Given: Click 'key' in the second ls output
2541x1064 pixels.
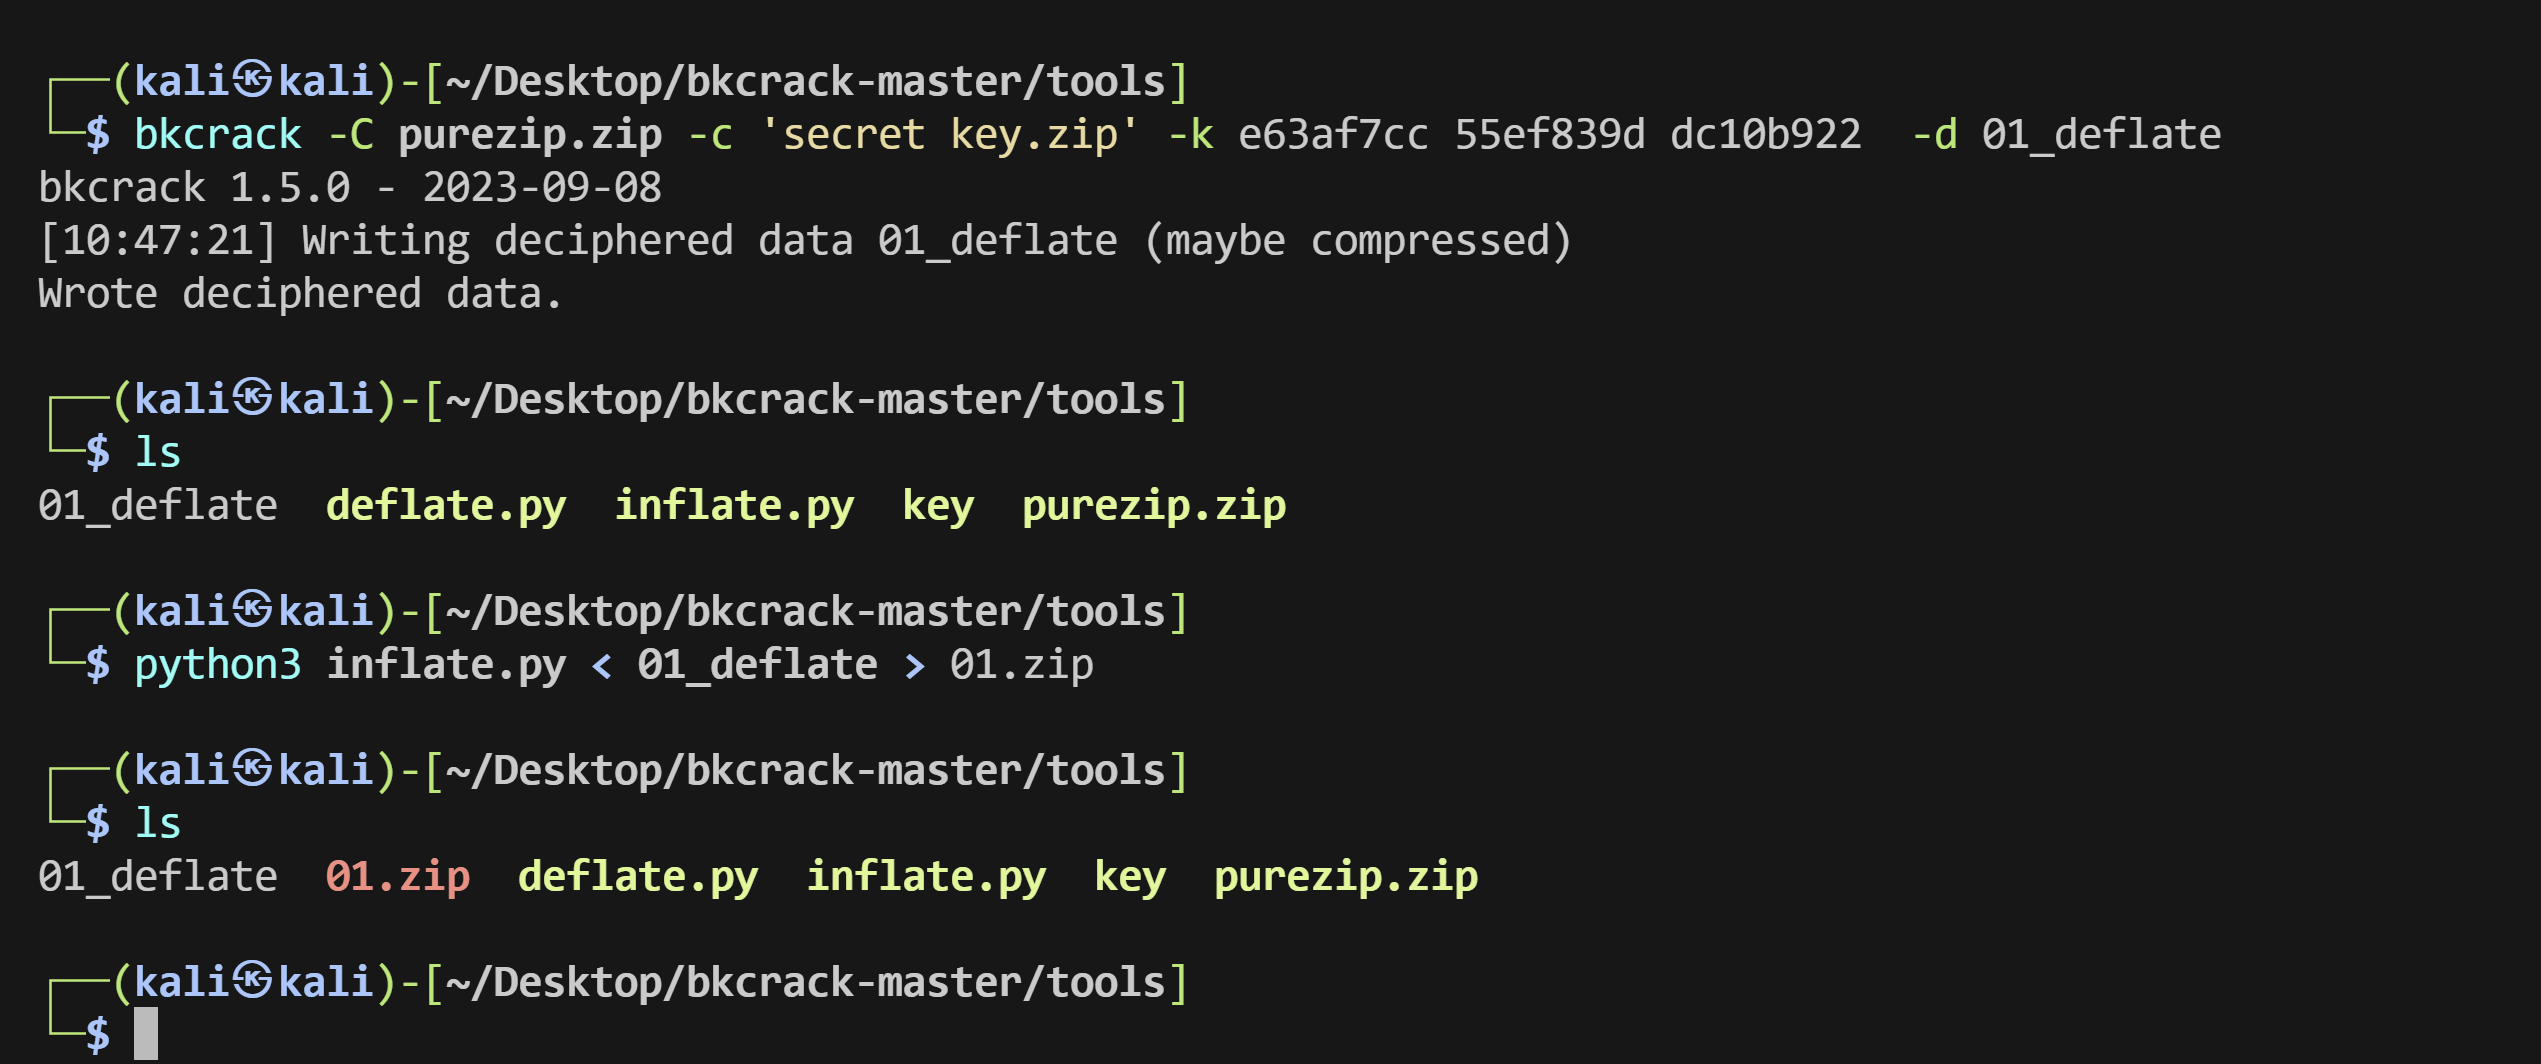Looking at the screenshot, I should click(1130, 877).
